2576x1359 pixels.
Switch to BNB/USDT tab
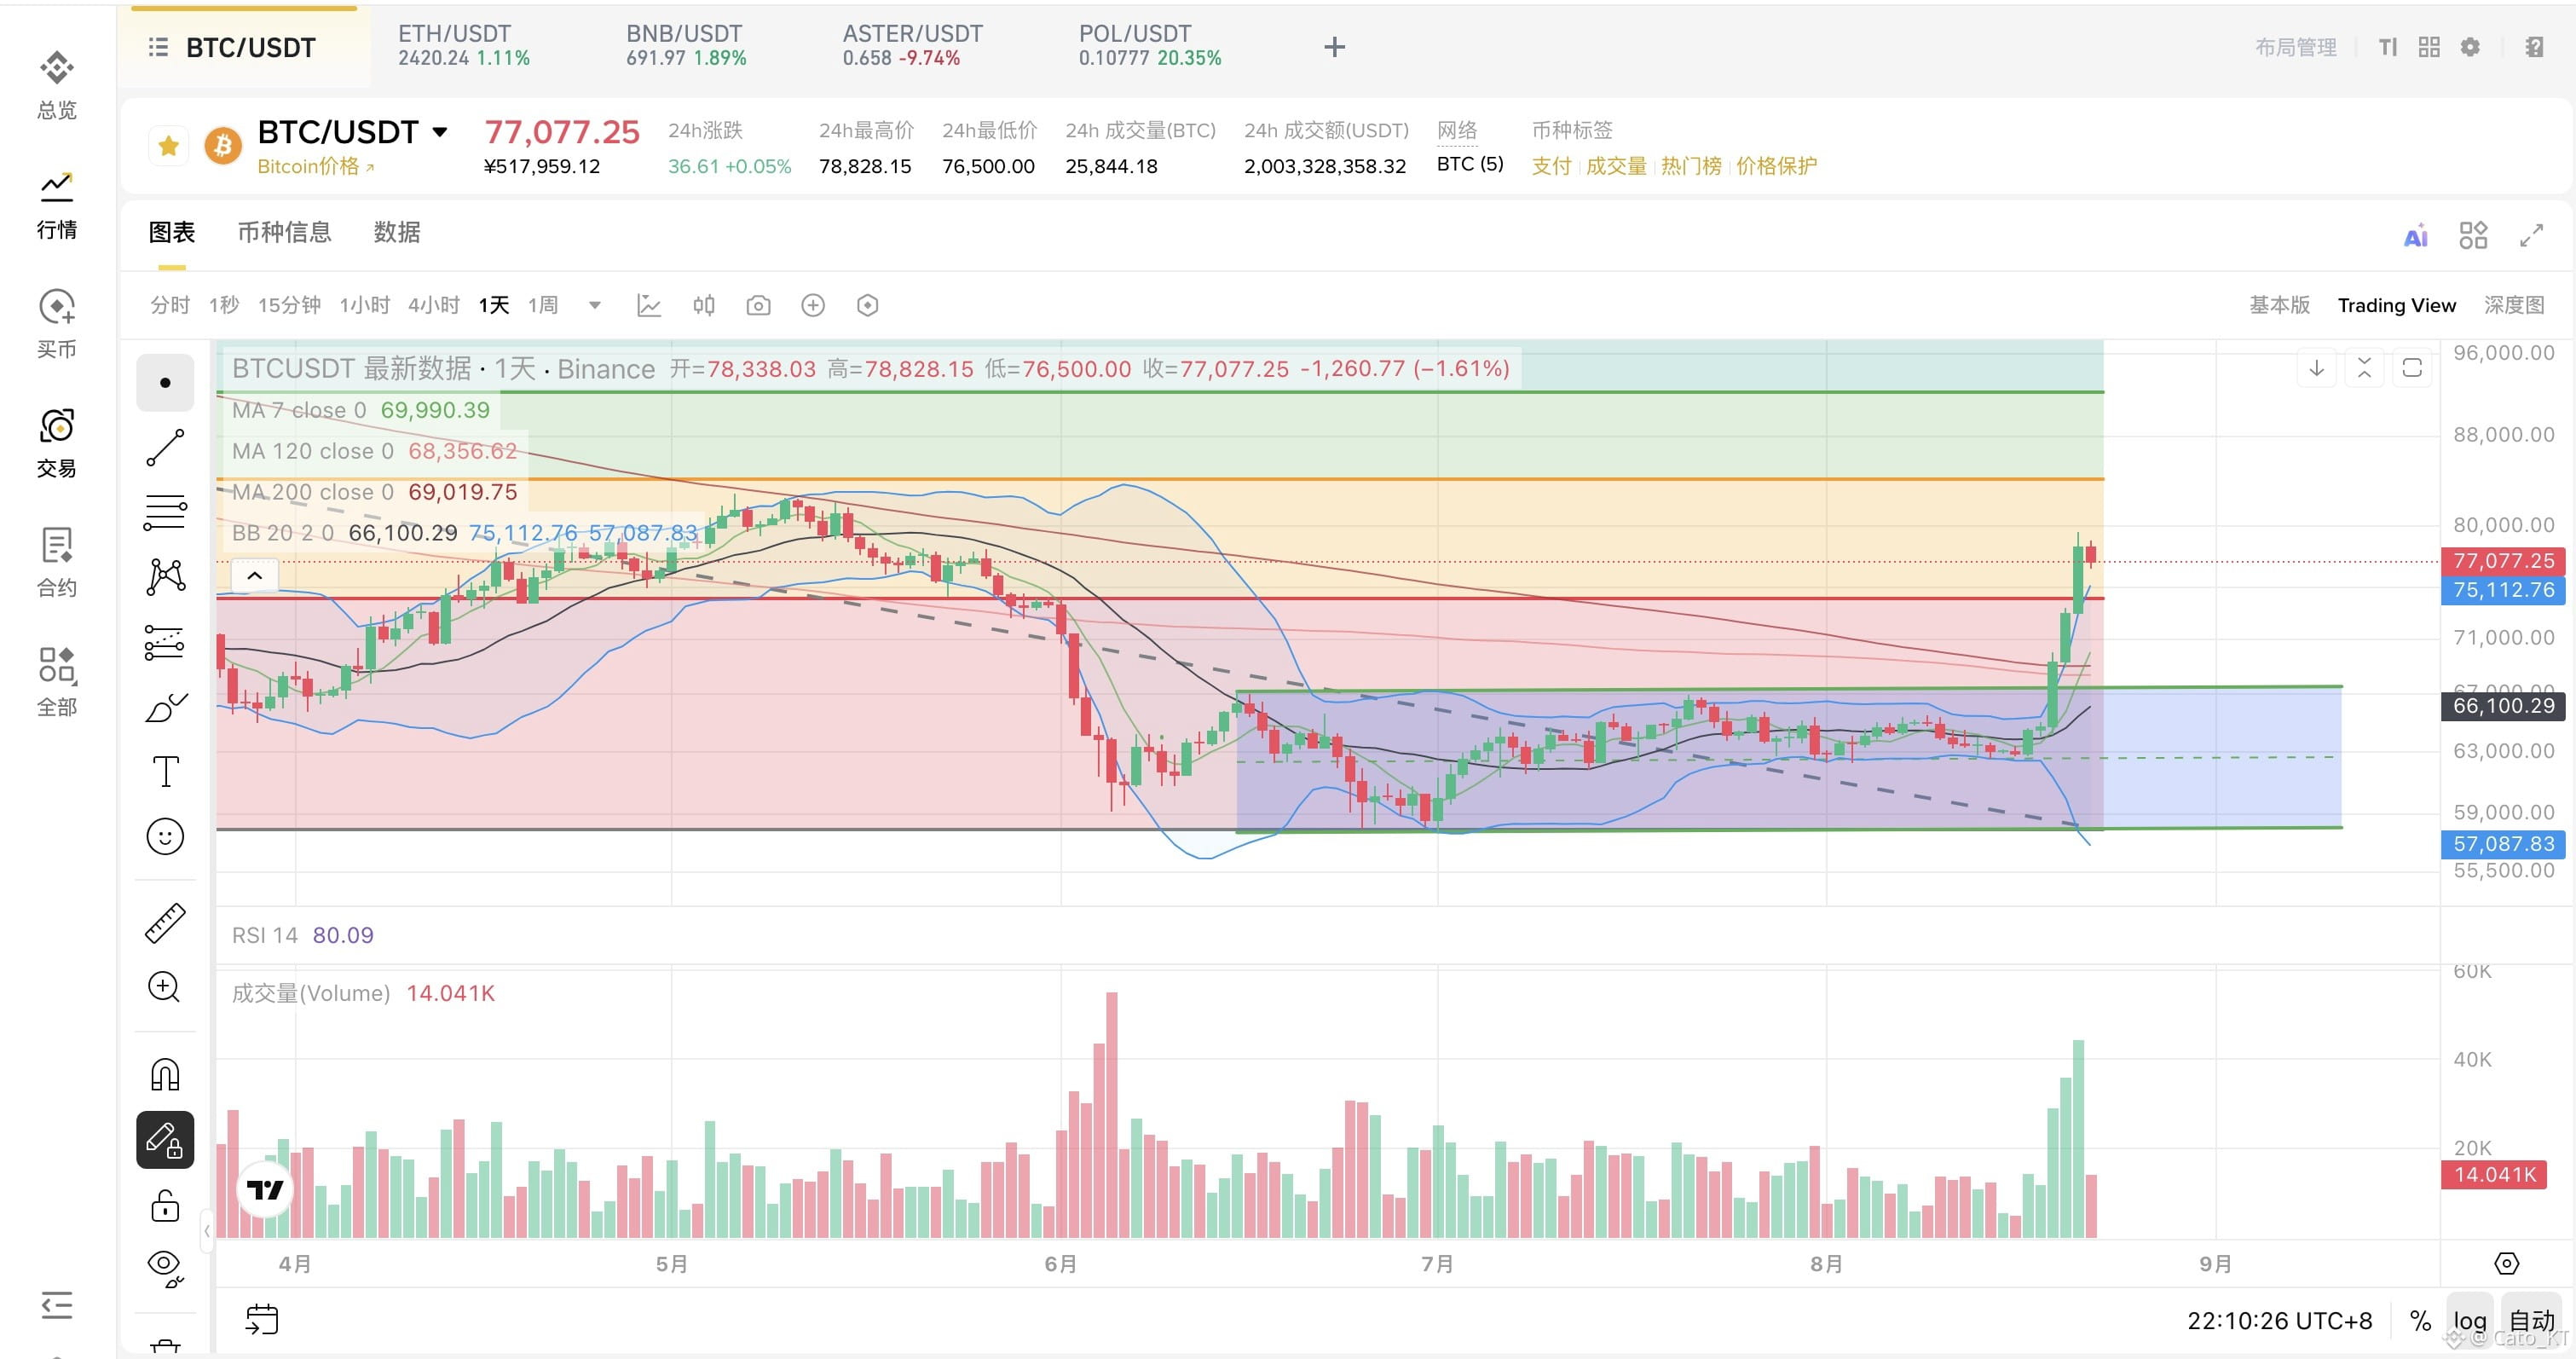(x=686, y=46)
